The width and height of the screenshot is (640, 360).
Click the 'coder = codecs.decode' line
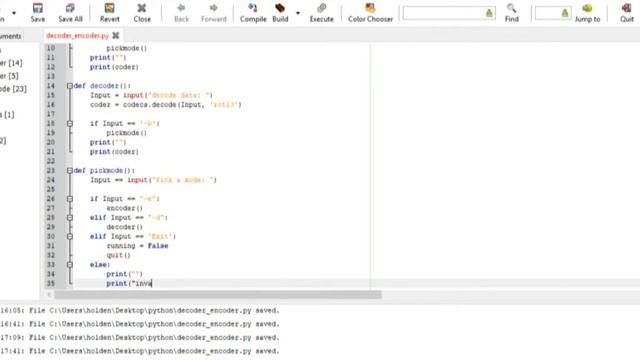[x=166, y=104]
